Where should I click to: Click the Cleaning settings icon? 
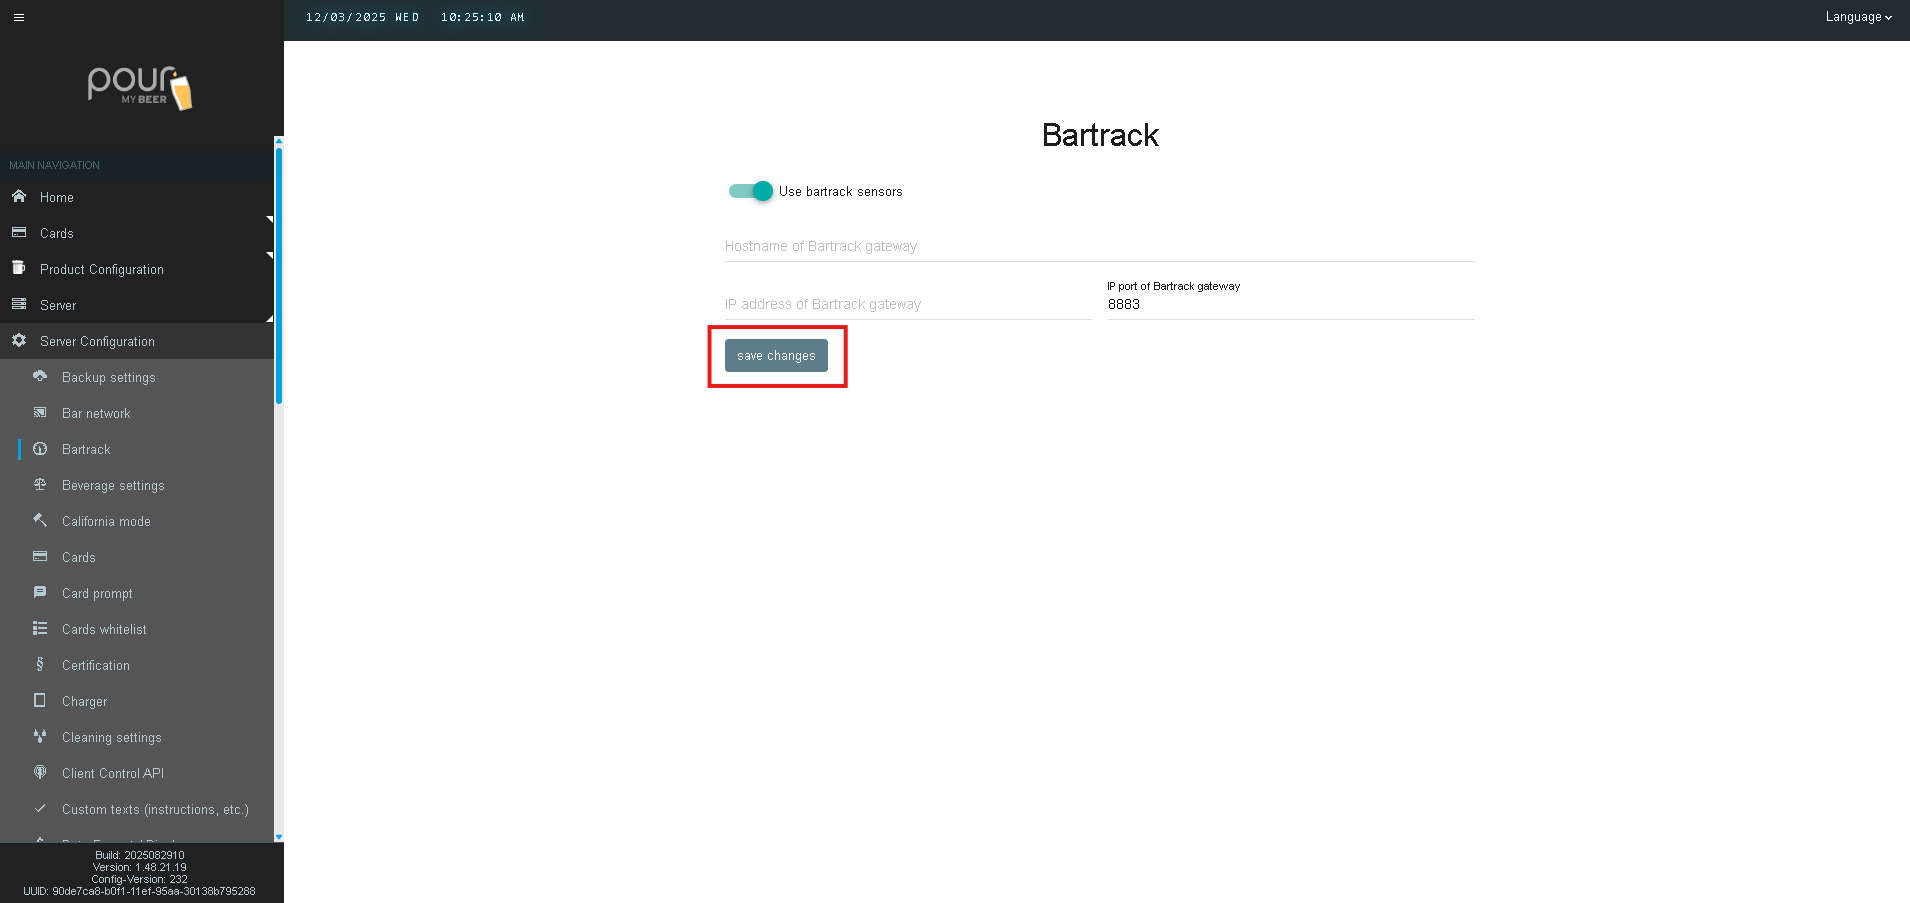(40, 737)
